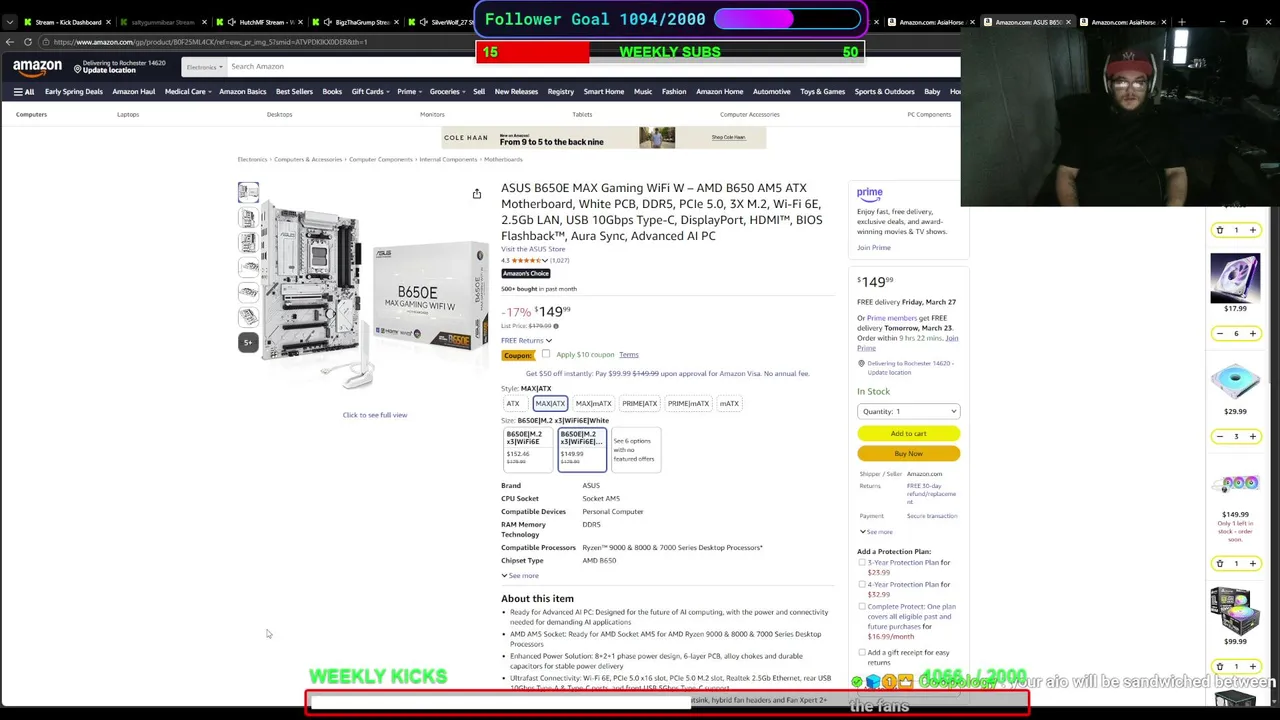Click the Amazon logo
Viewport: 1280px width, 720px height.
(37, 67)
